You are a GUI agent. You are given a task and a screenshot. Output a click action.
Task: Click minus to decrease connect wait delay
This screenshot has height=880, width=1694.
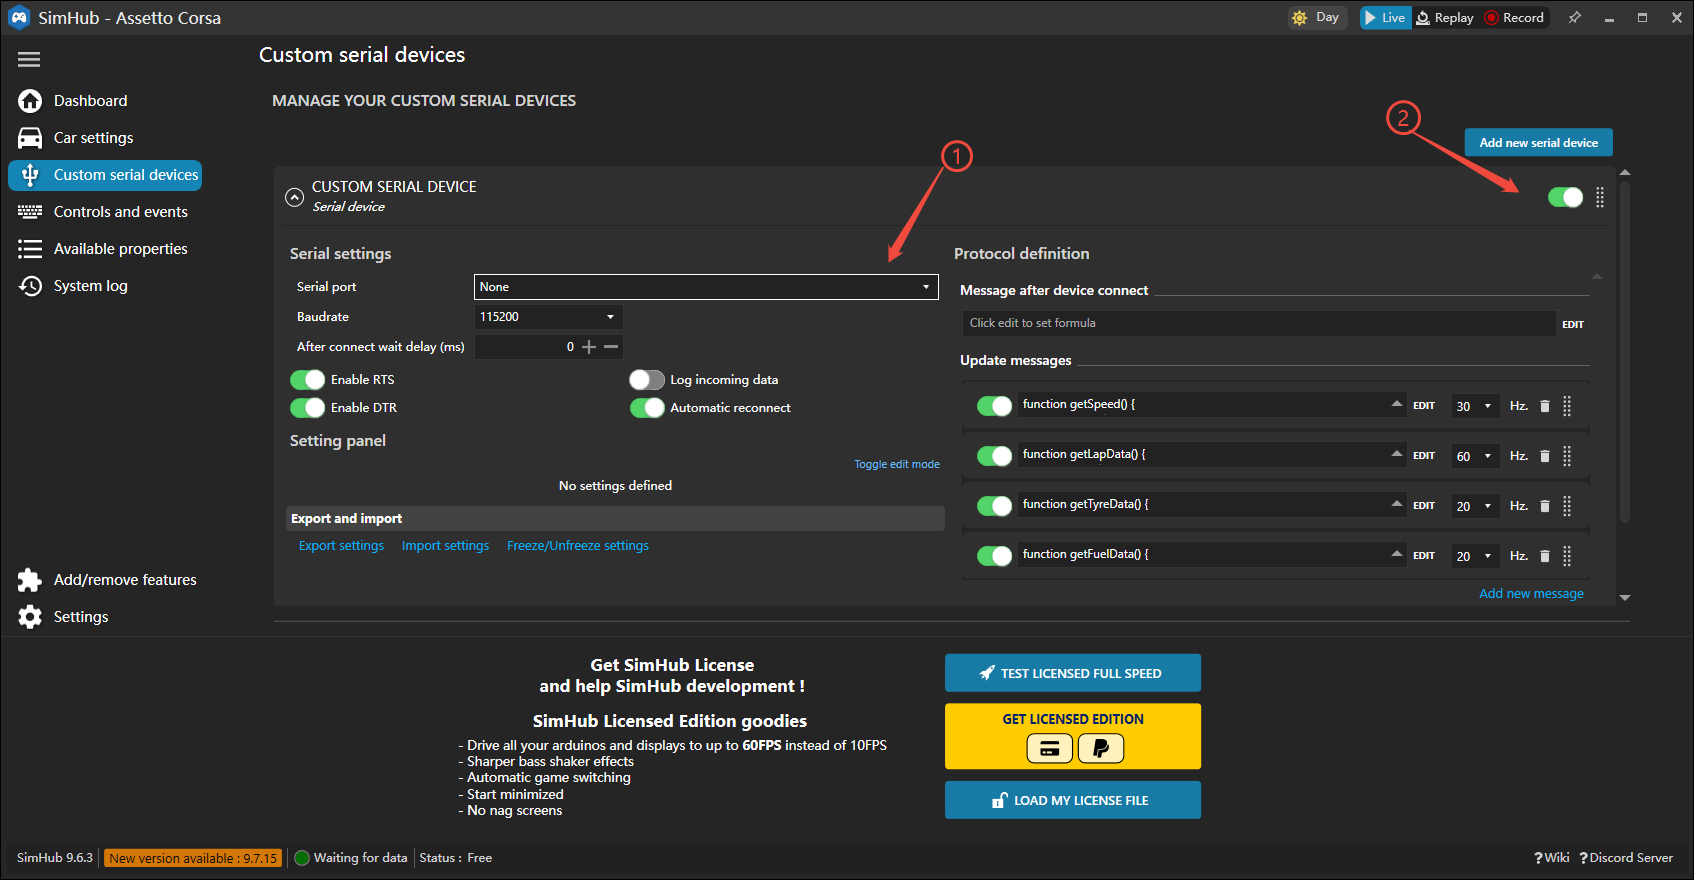coord(611,347)
